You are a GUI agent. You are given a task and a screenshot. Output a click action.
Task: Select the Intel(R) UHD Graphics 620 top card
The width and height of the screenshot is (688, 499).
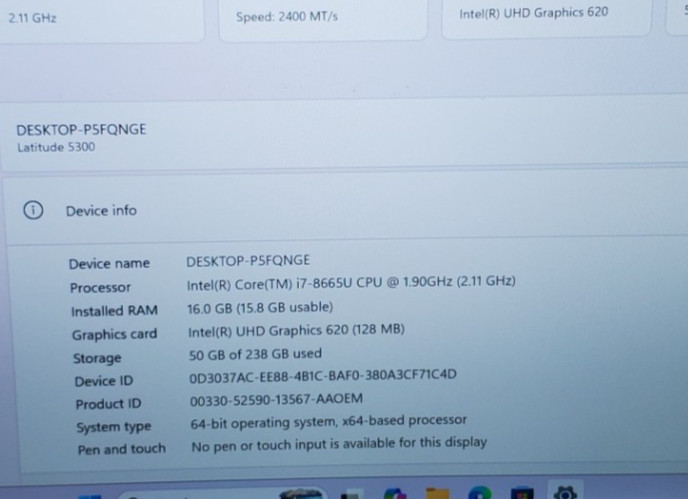coord(546,18)
